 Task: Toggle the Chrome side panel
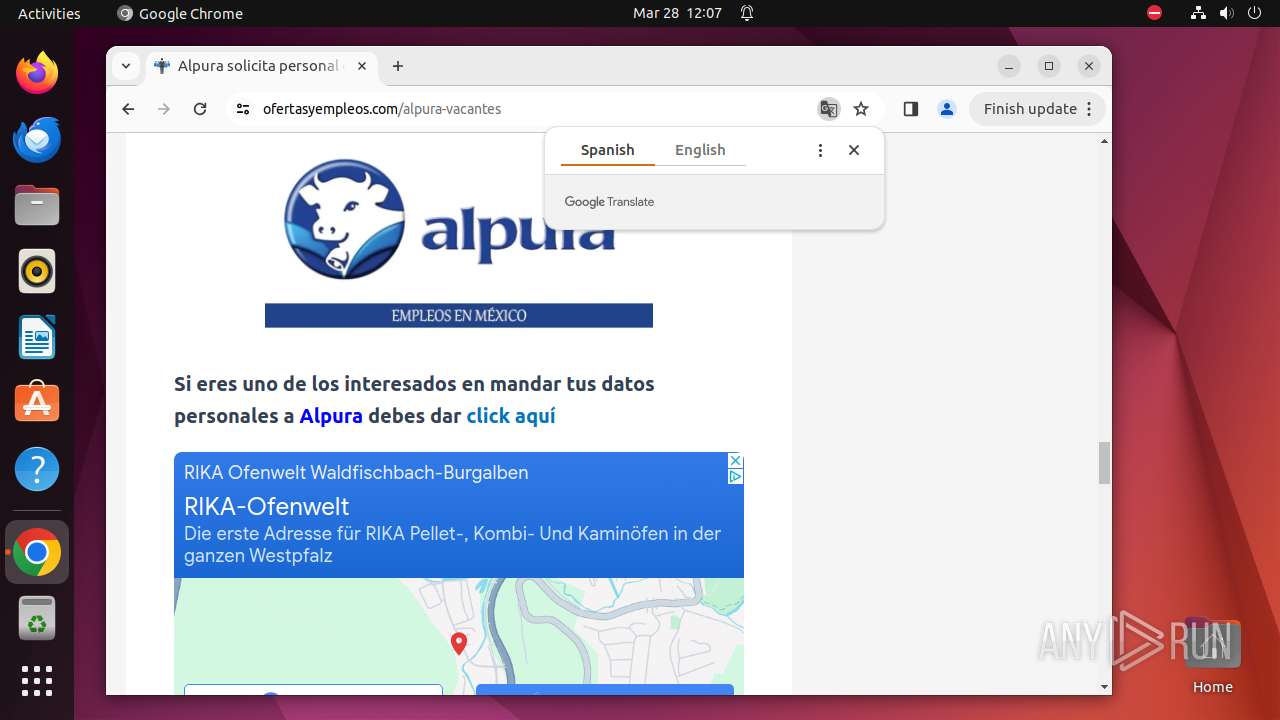[x=910, y=109]
